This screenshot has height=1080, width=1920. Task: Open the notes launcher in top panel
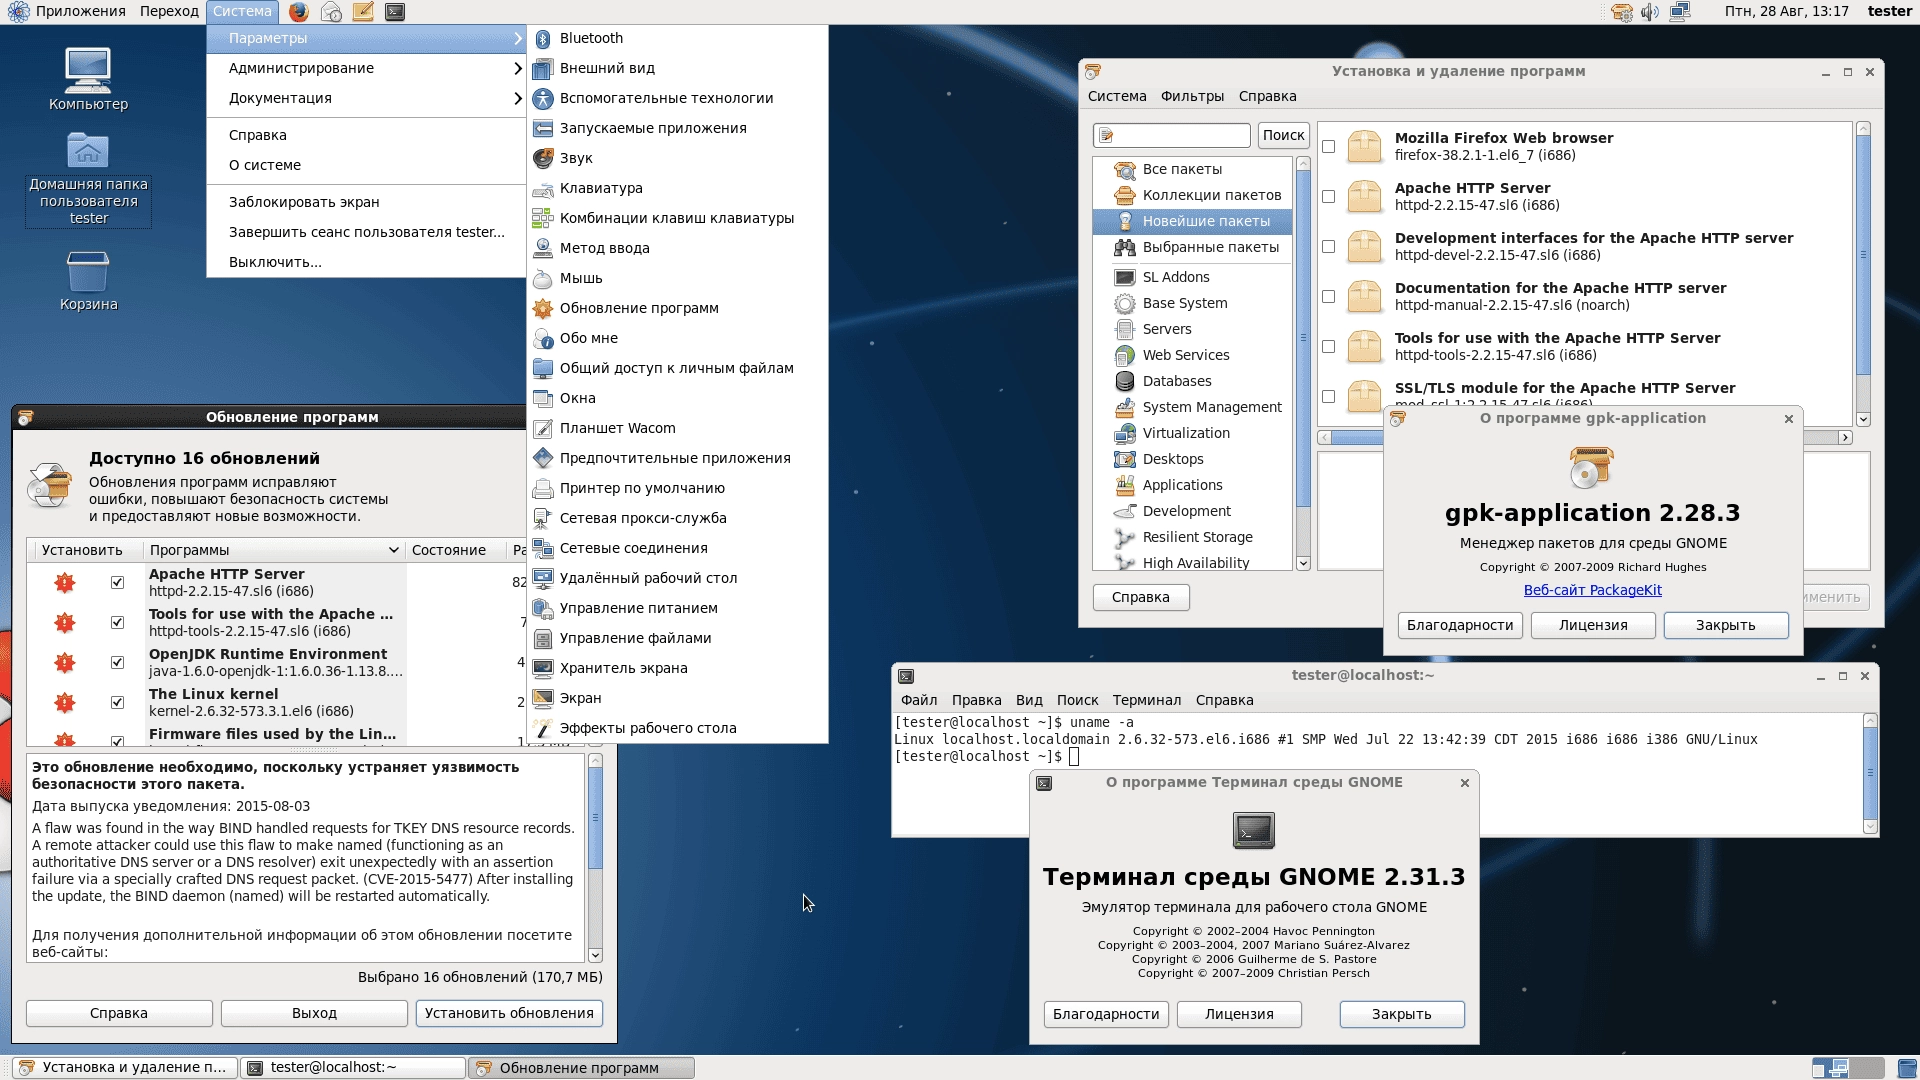click(363, 12)
